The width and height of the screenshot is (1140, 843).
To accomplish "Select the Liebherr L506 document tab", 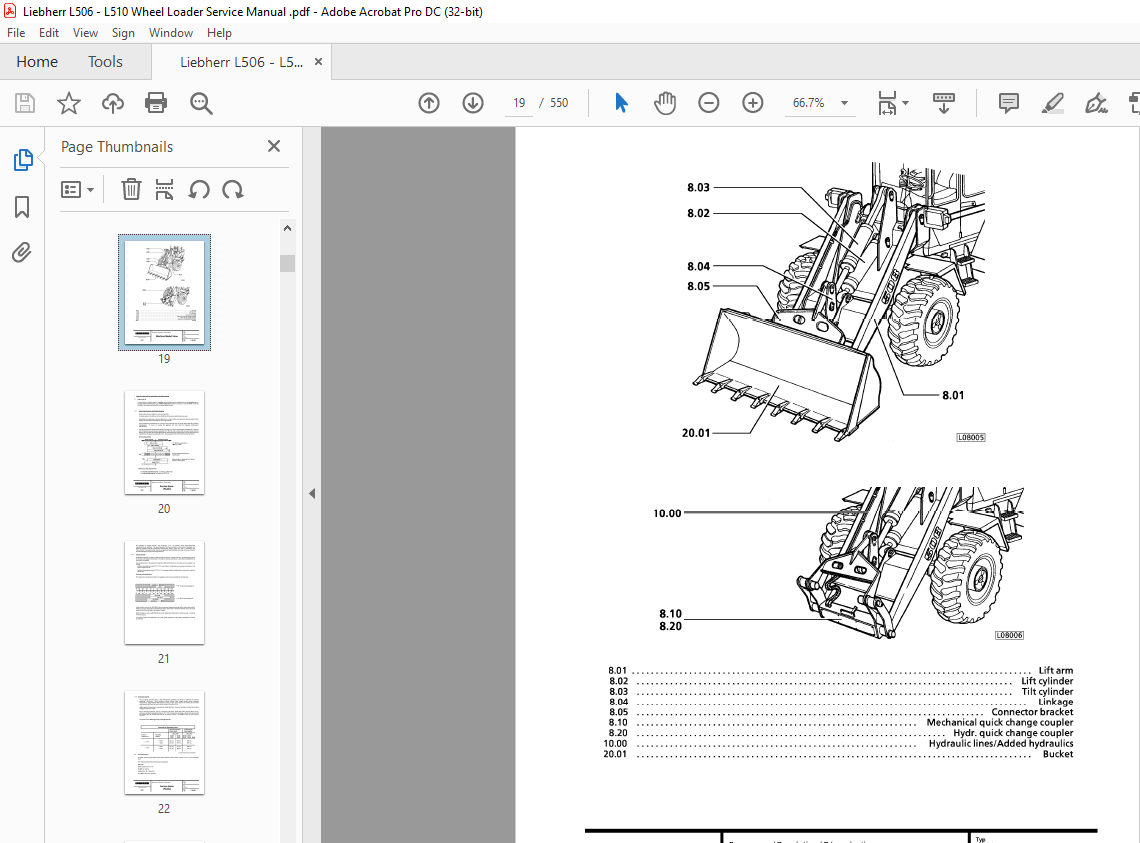I will pyautogui.click(x=241, y=62).
